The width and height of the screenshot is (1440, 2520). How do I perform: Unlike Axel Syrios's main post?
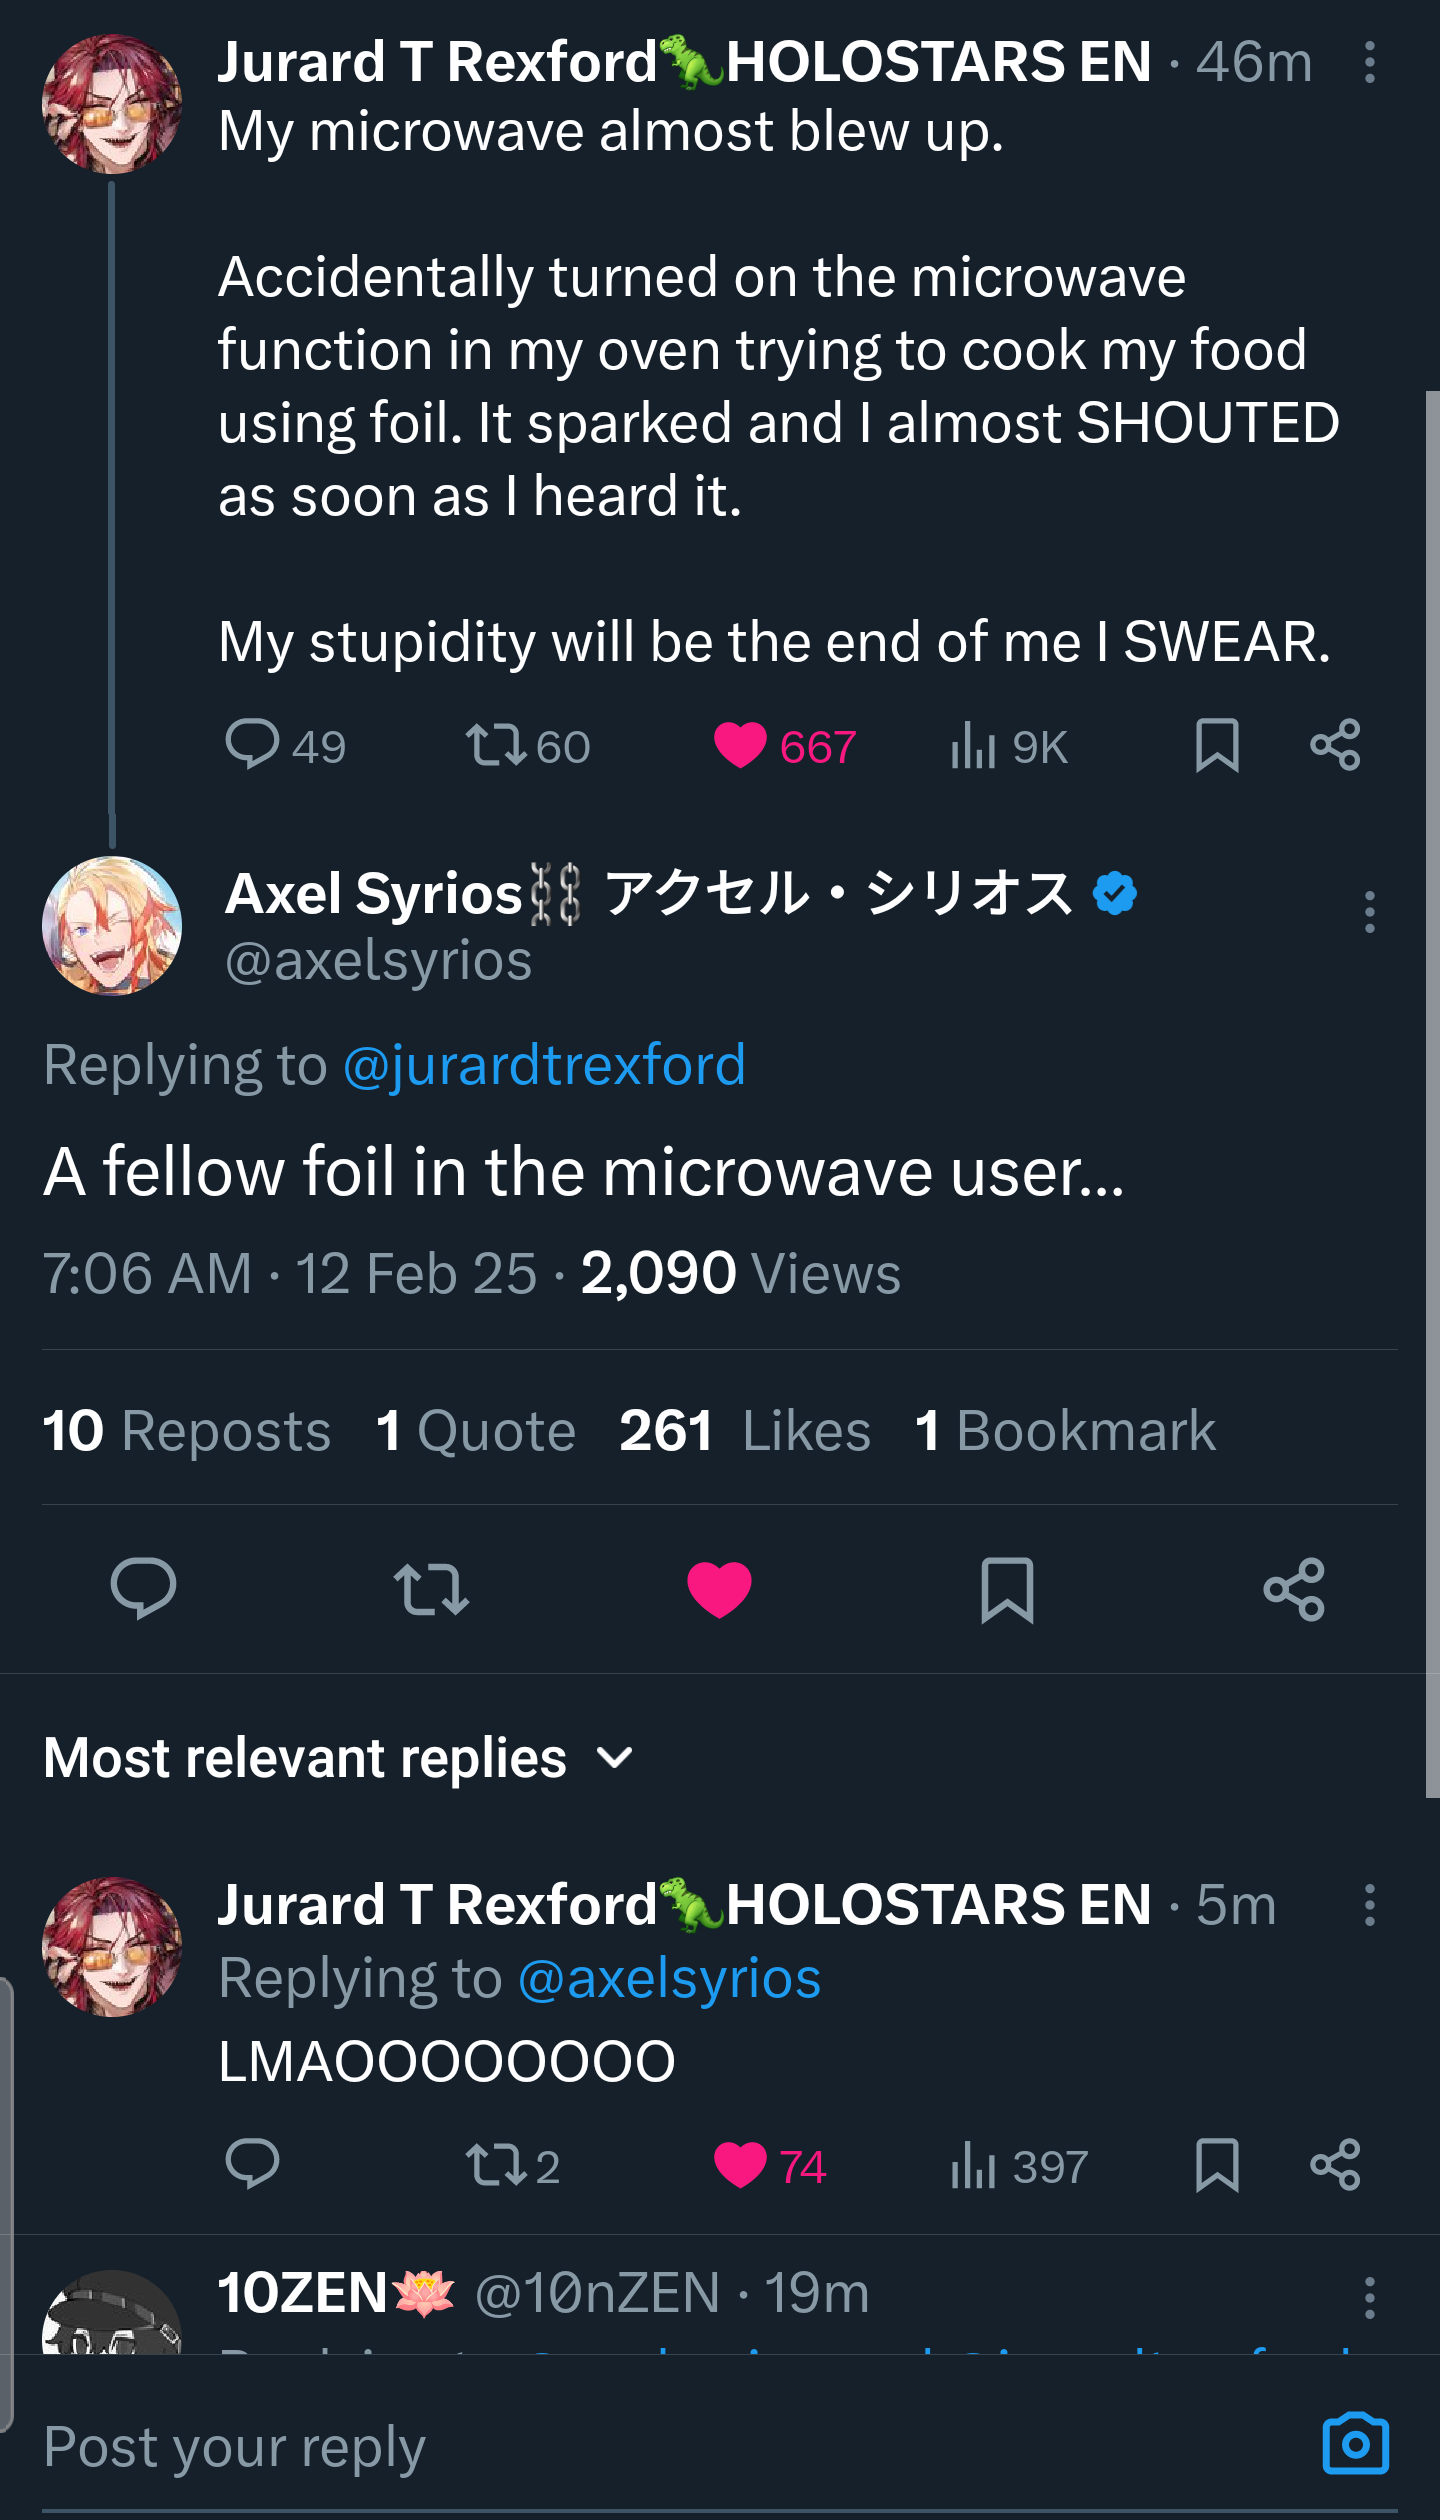(x=719, y=1589)
